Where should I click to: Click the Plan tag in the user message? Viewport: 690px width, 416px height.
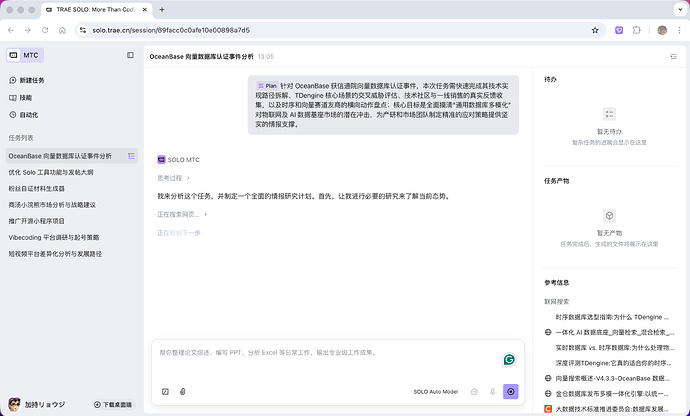[267, 86]
